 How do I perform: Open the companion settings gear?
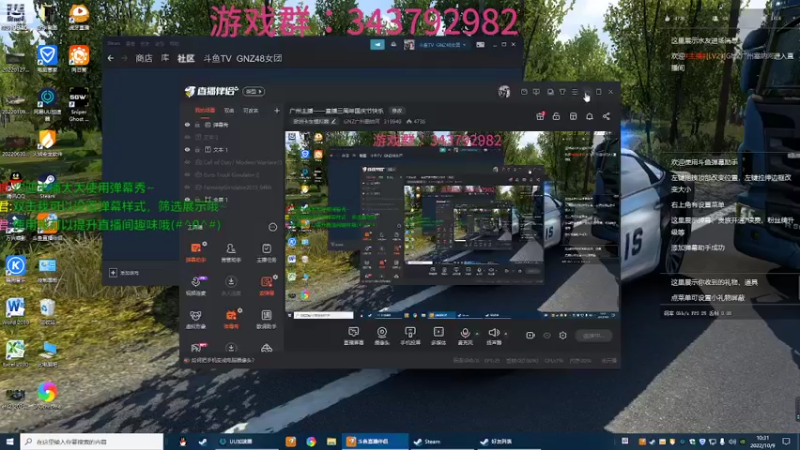(x=563, y=335)
